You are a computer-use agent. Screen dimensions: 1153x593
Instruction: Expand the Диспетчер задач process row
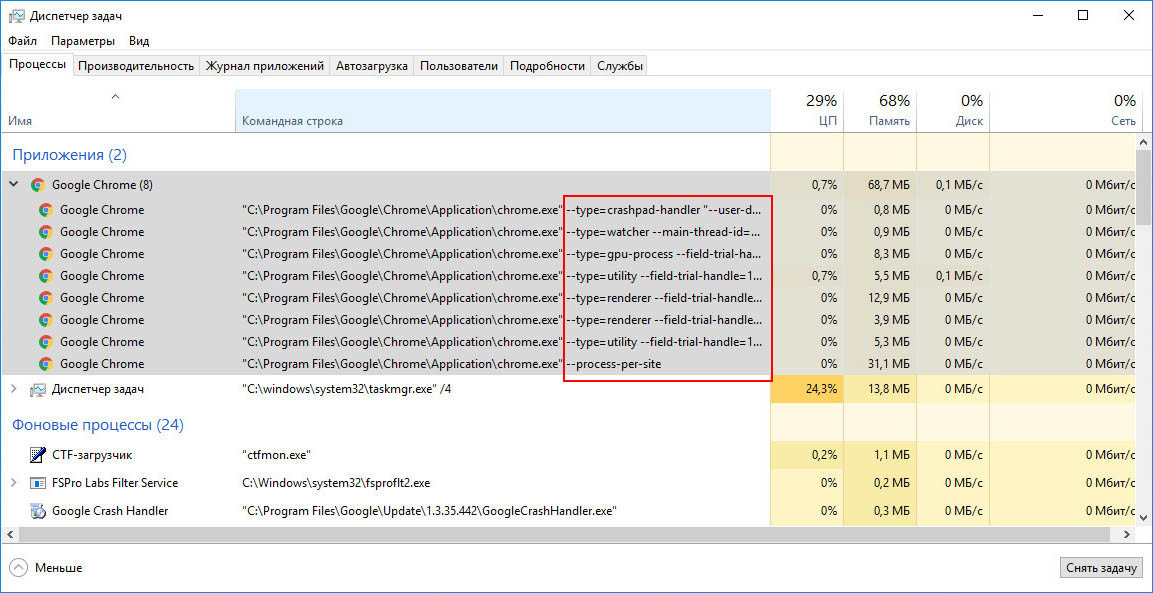[x=13, y=389]
